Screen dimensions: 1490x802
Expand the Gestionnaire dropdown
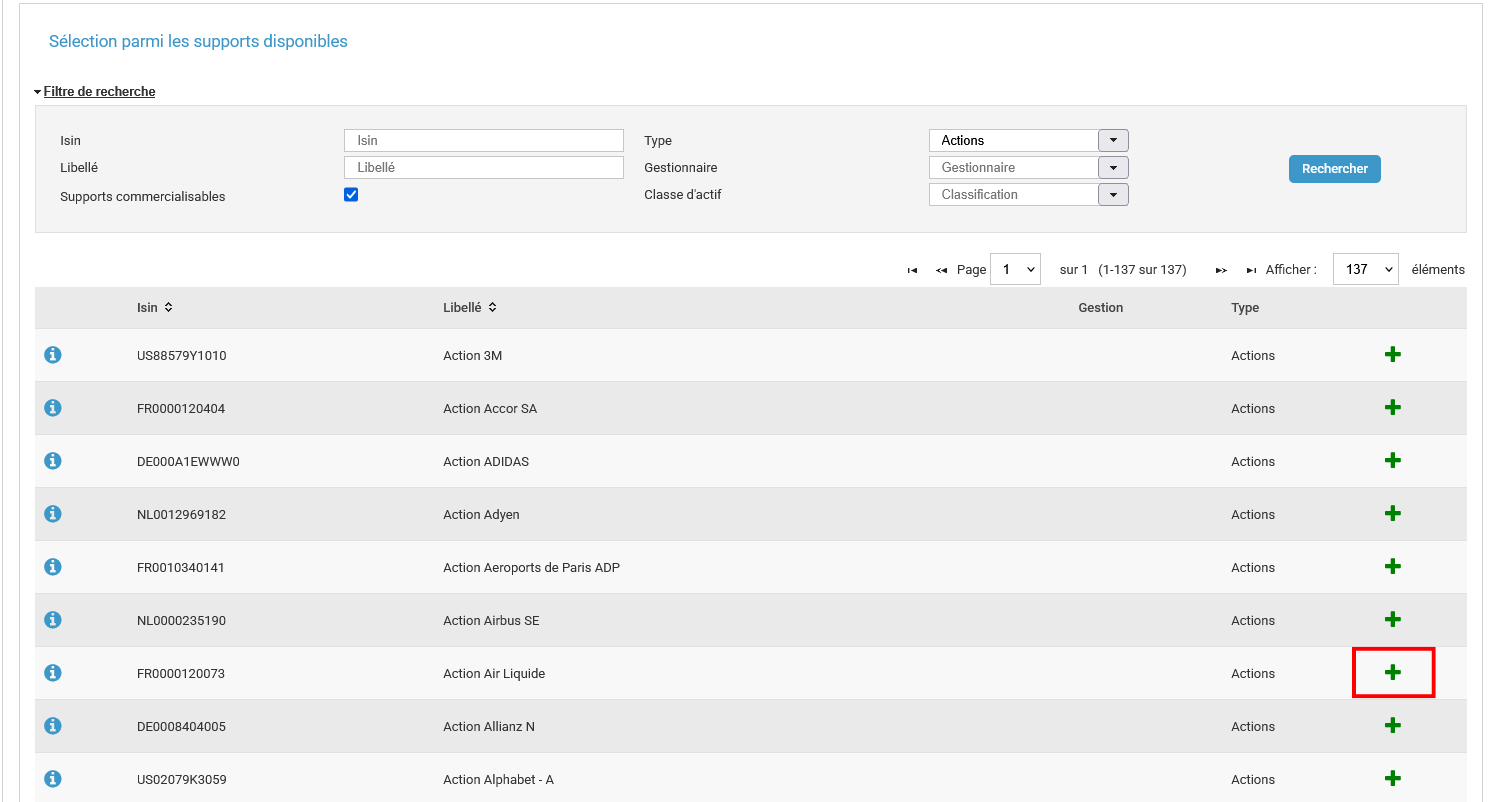1113,168
